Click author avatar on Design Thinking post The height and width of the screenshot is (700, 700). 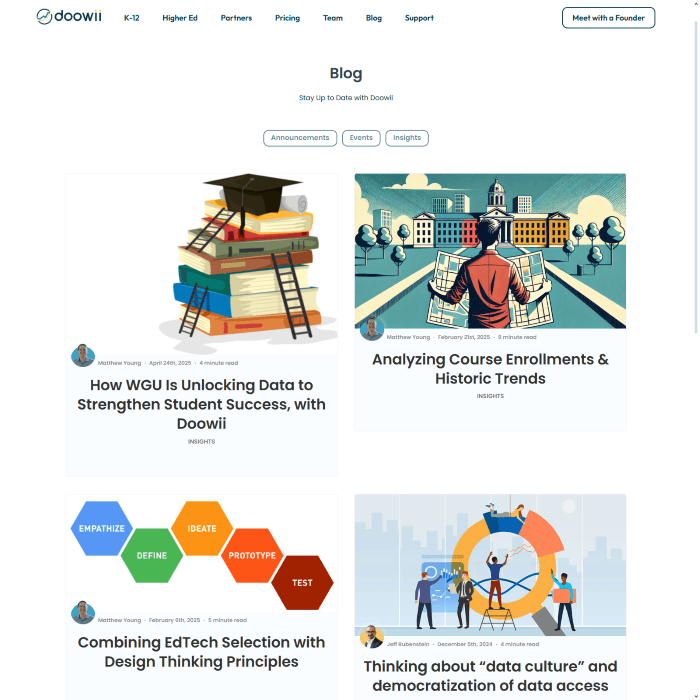(x=83, y=612)
